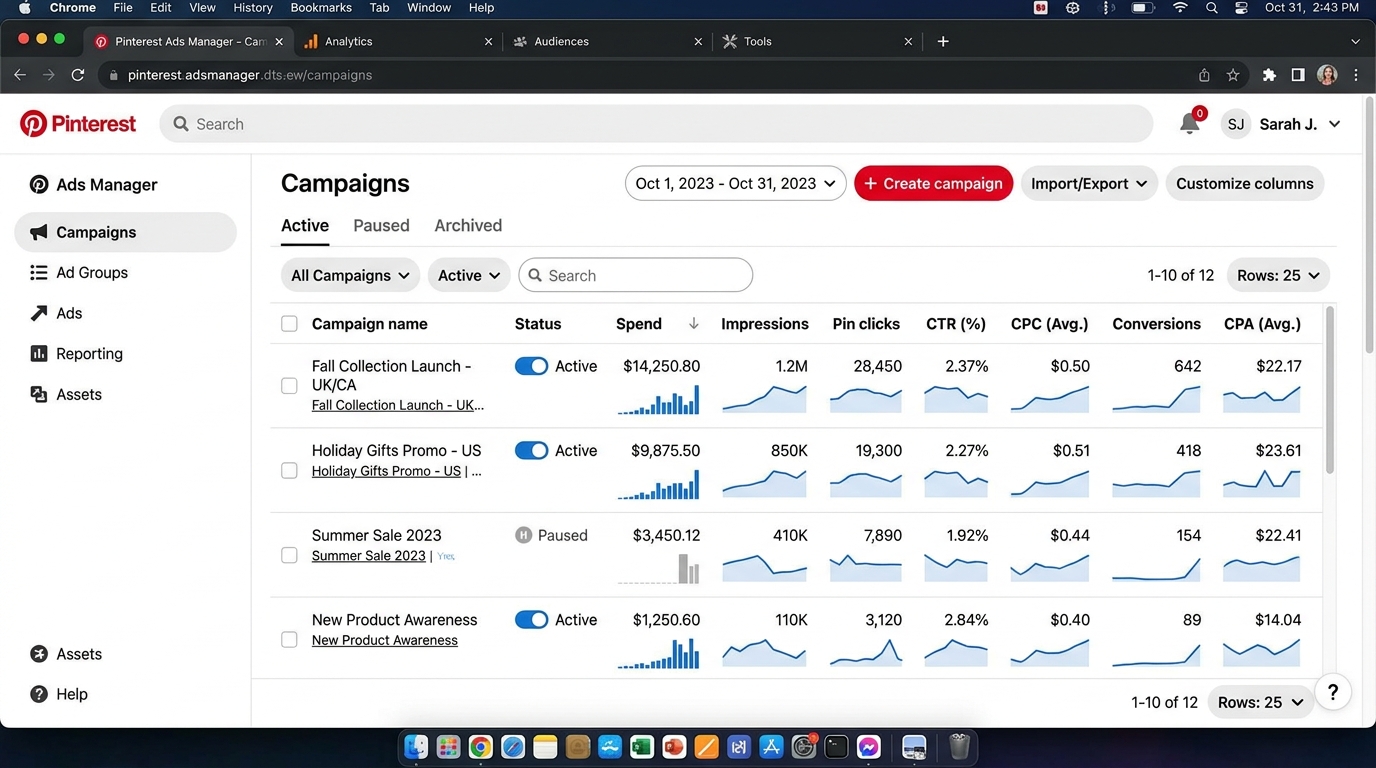Viewport: 1376px width, 768px height.
Task: Check the Fall Collection Launch row checkbox
Action: [289, 385]
